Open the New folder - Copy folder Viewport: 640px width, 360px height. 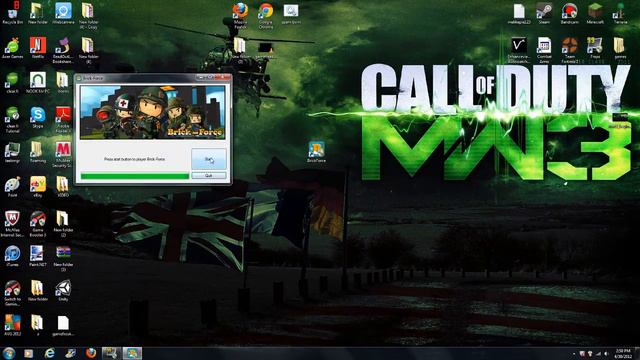coord(88,16)
